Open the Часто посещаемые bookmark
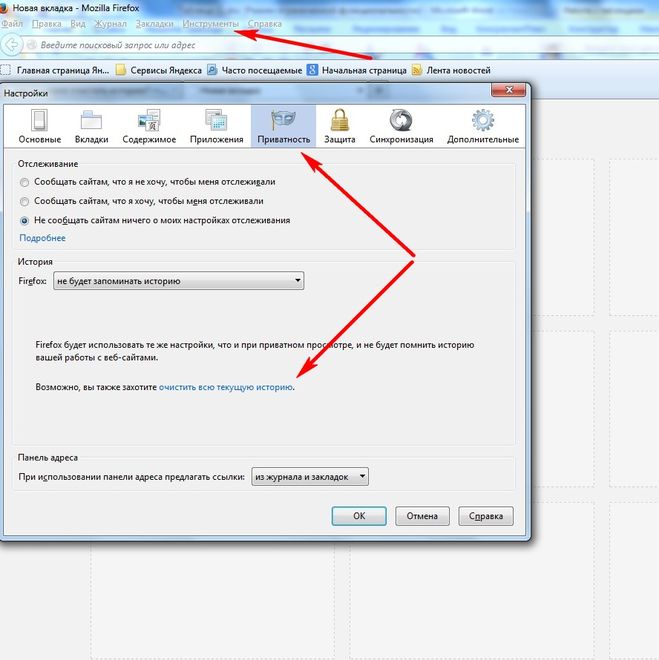 point(255,70)
